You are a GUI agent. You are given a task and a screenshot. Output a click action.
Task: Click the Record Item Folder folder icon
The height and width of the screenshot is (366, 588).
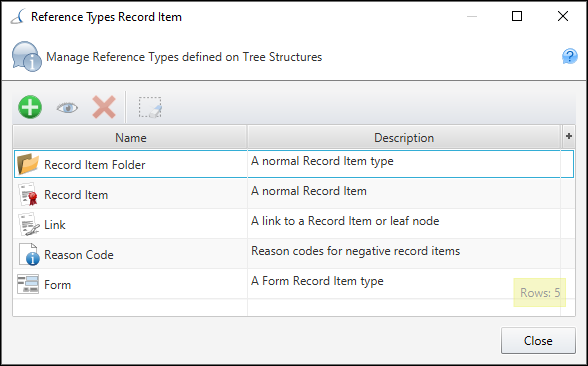click(x=28, y=164)
